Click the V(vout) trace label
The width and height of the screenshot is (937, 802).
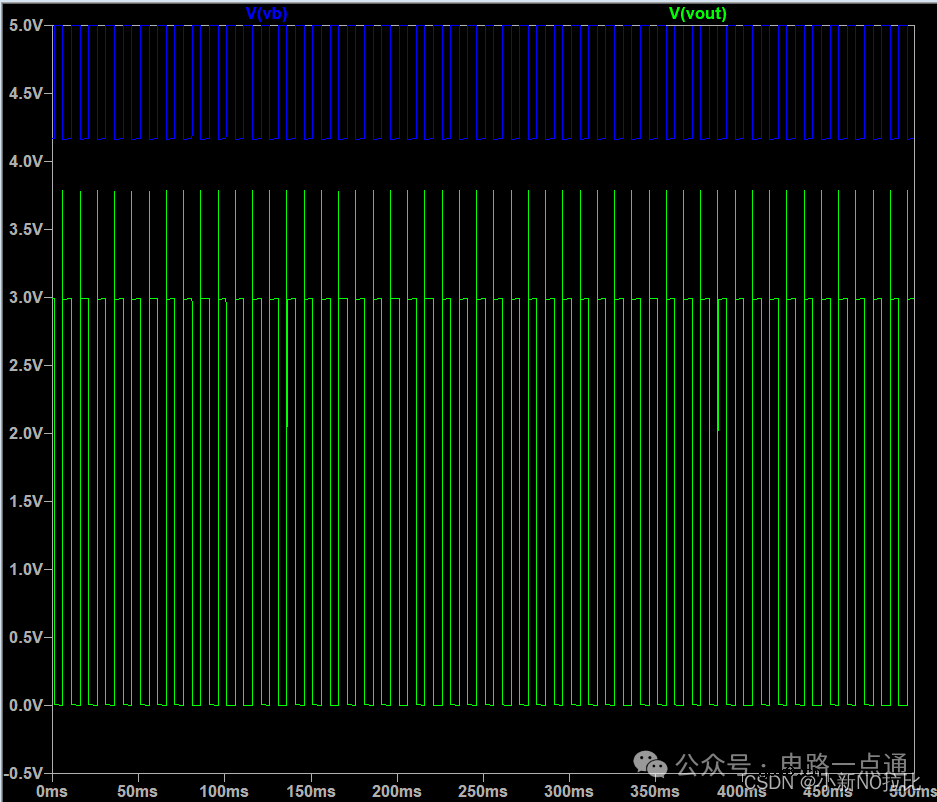697,13
